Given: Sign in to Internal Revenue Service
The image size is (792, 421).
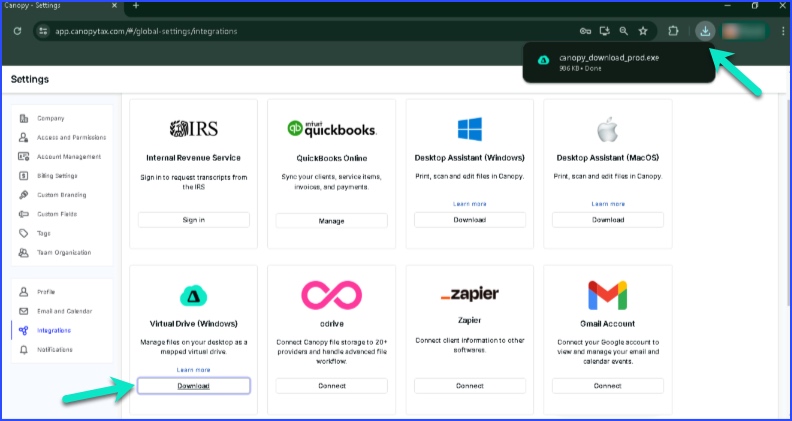Looking at the screenshot, I should pos(193,220).
